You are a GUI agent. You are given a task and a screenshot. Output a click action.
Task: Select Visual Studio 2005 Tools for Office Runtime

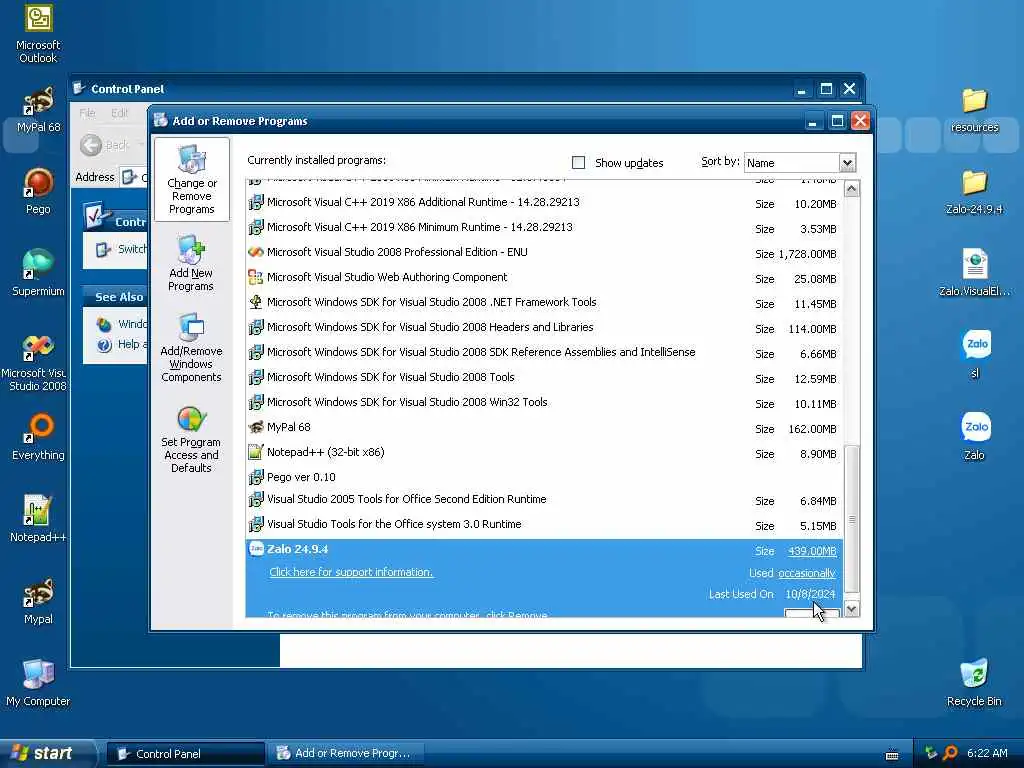[544, 500]
